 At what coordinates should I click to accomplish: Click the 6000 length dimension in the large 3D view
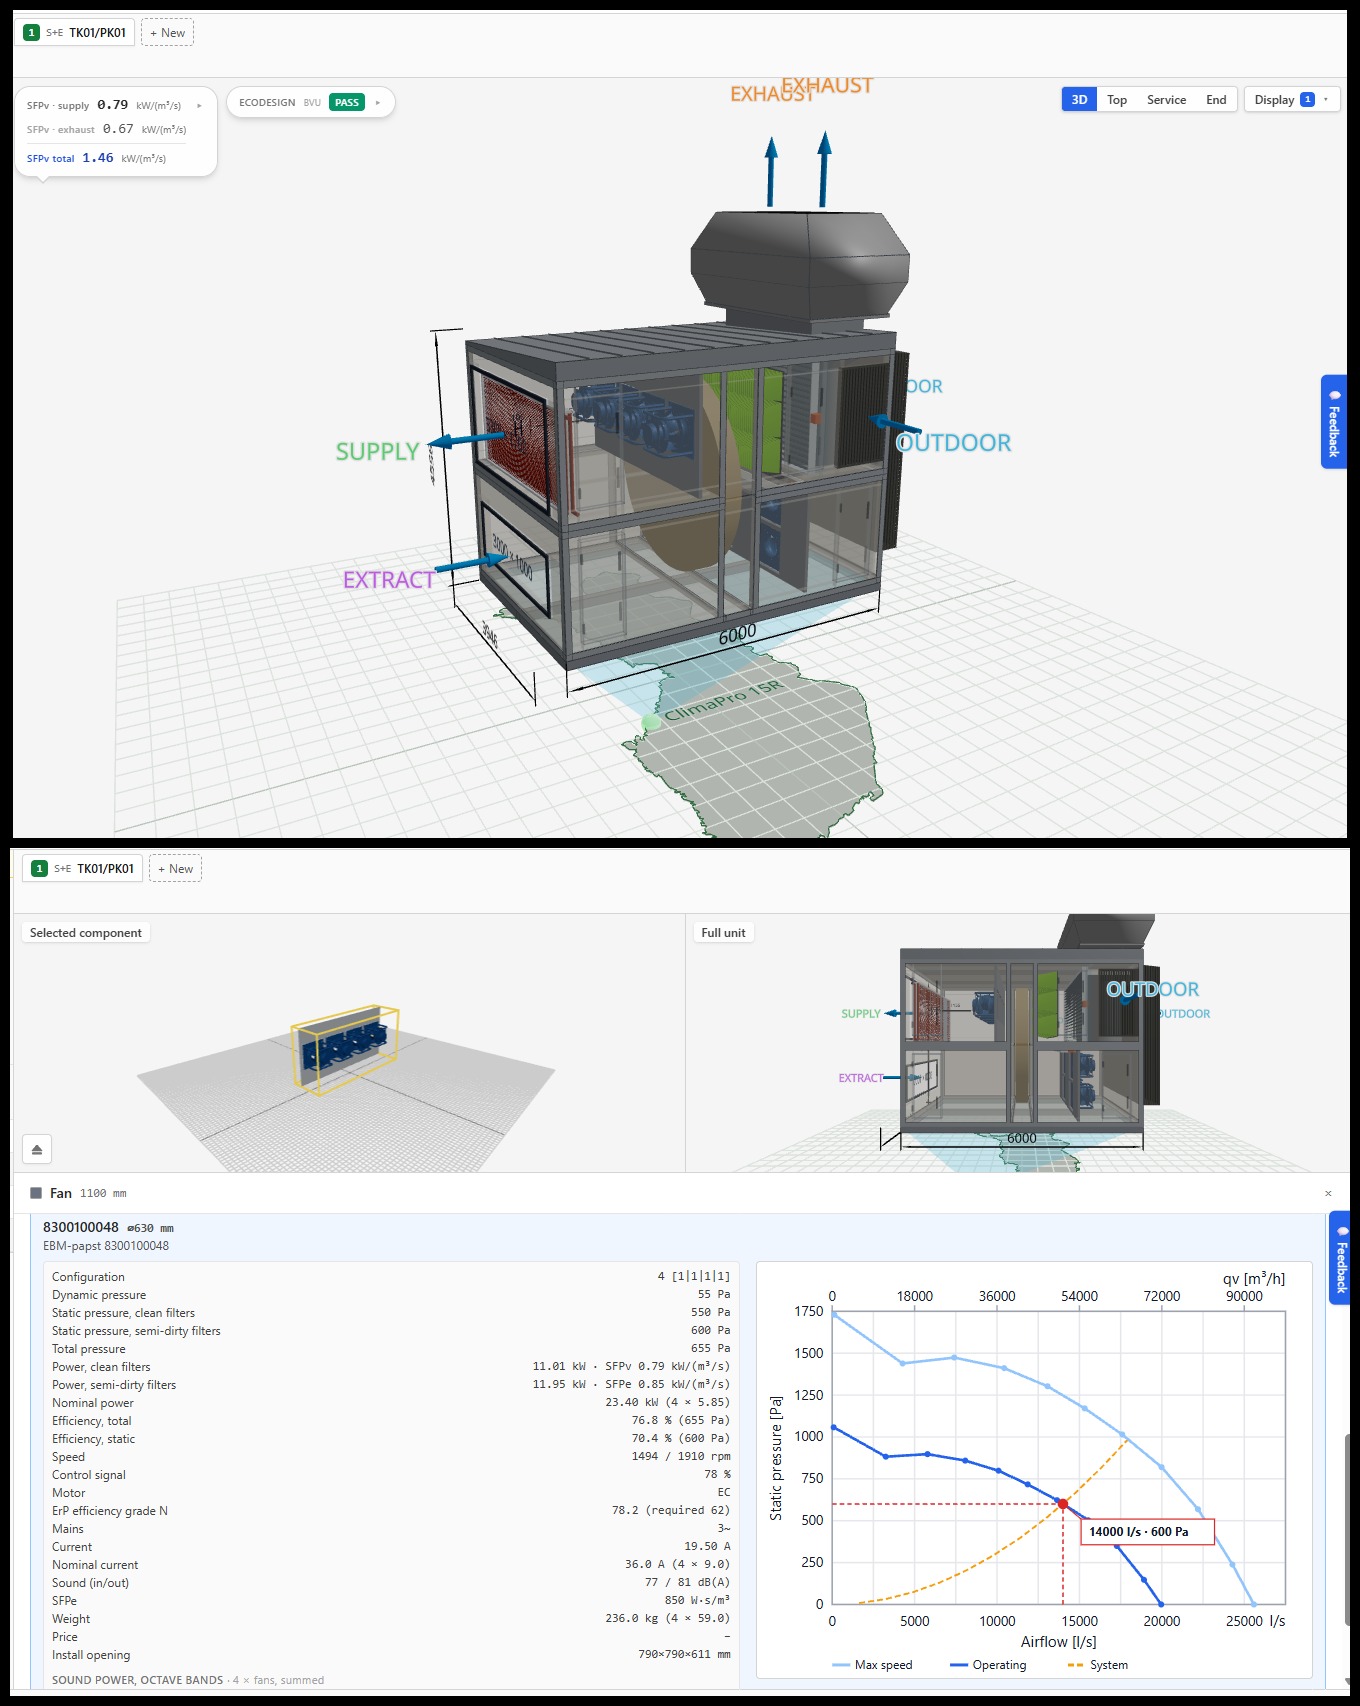point(737,634)
